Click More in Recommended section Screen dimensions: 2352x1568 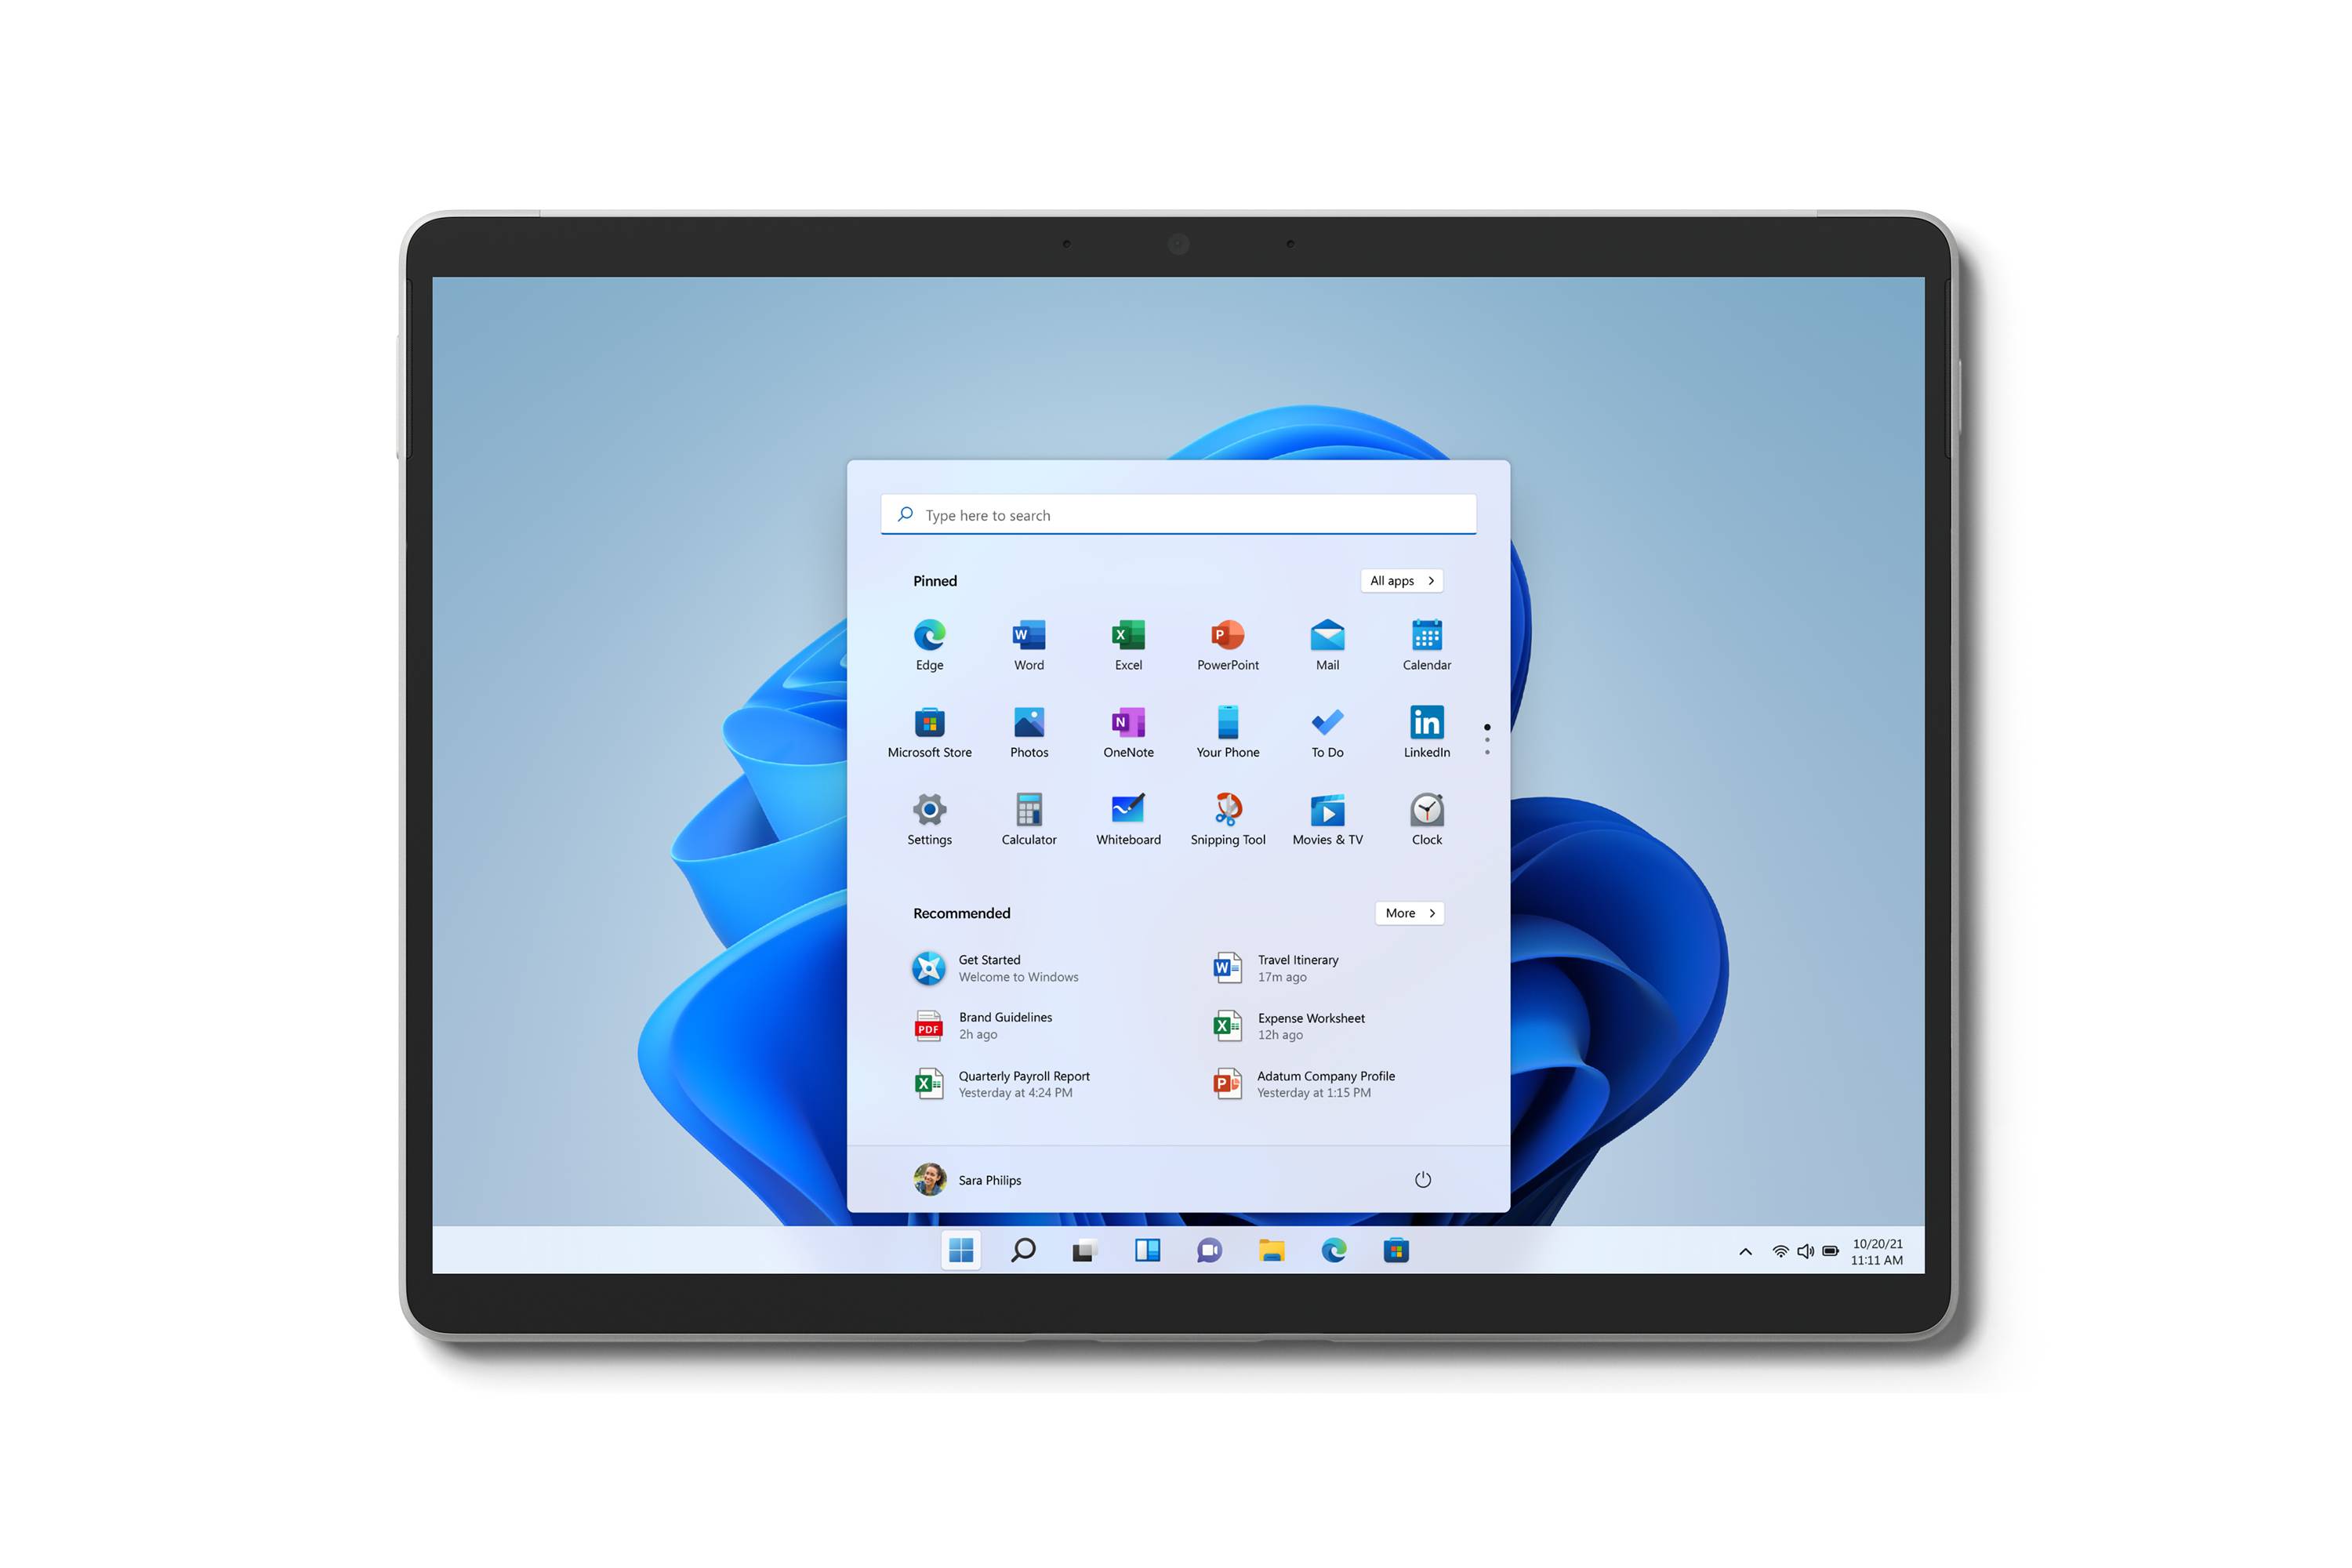(1409, 912)
